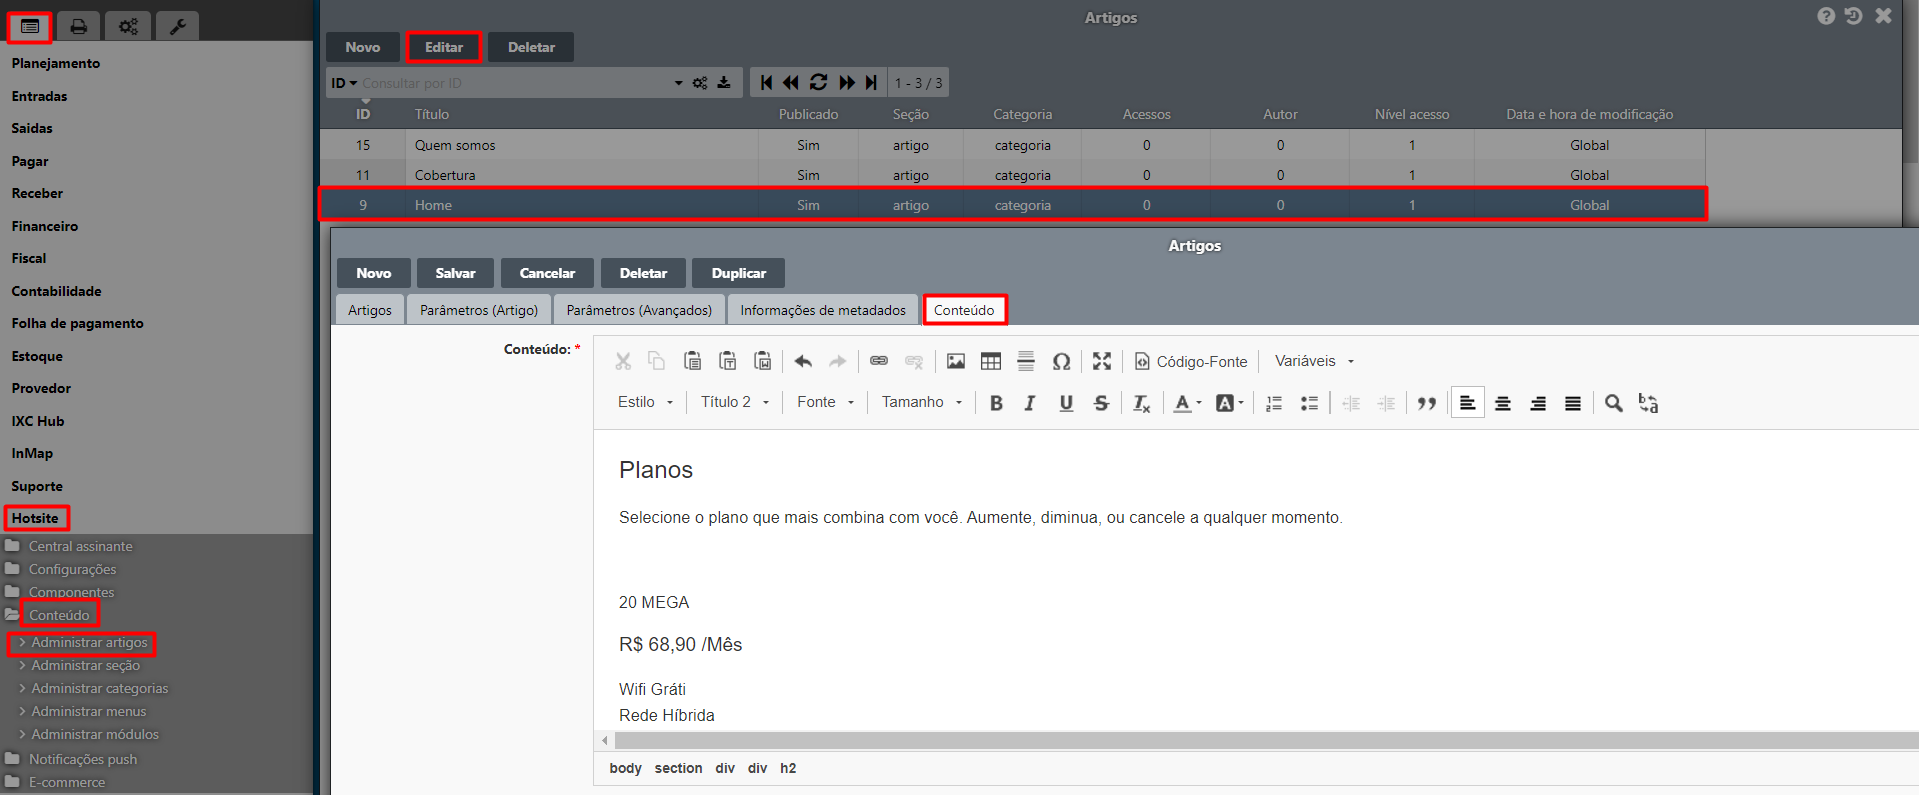Click Cancelar in the article form
The height and width of the screenshot is (795, 1919).
click(x=547, y=273)
